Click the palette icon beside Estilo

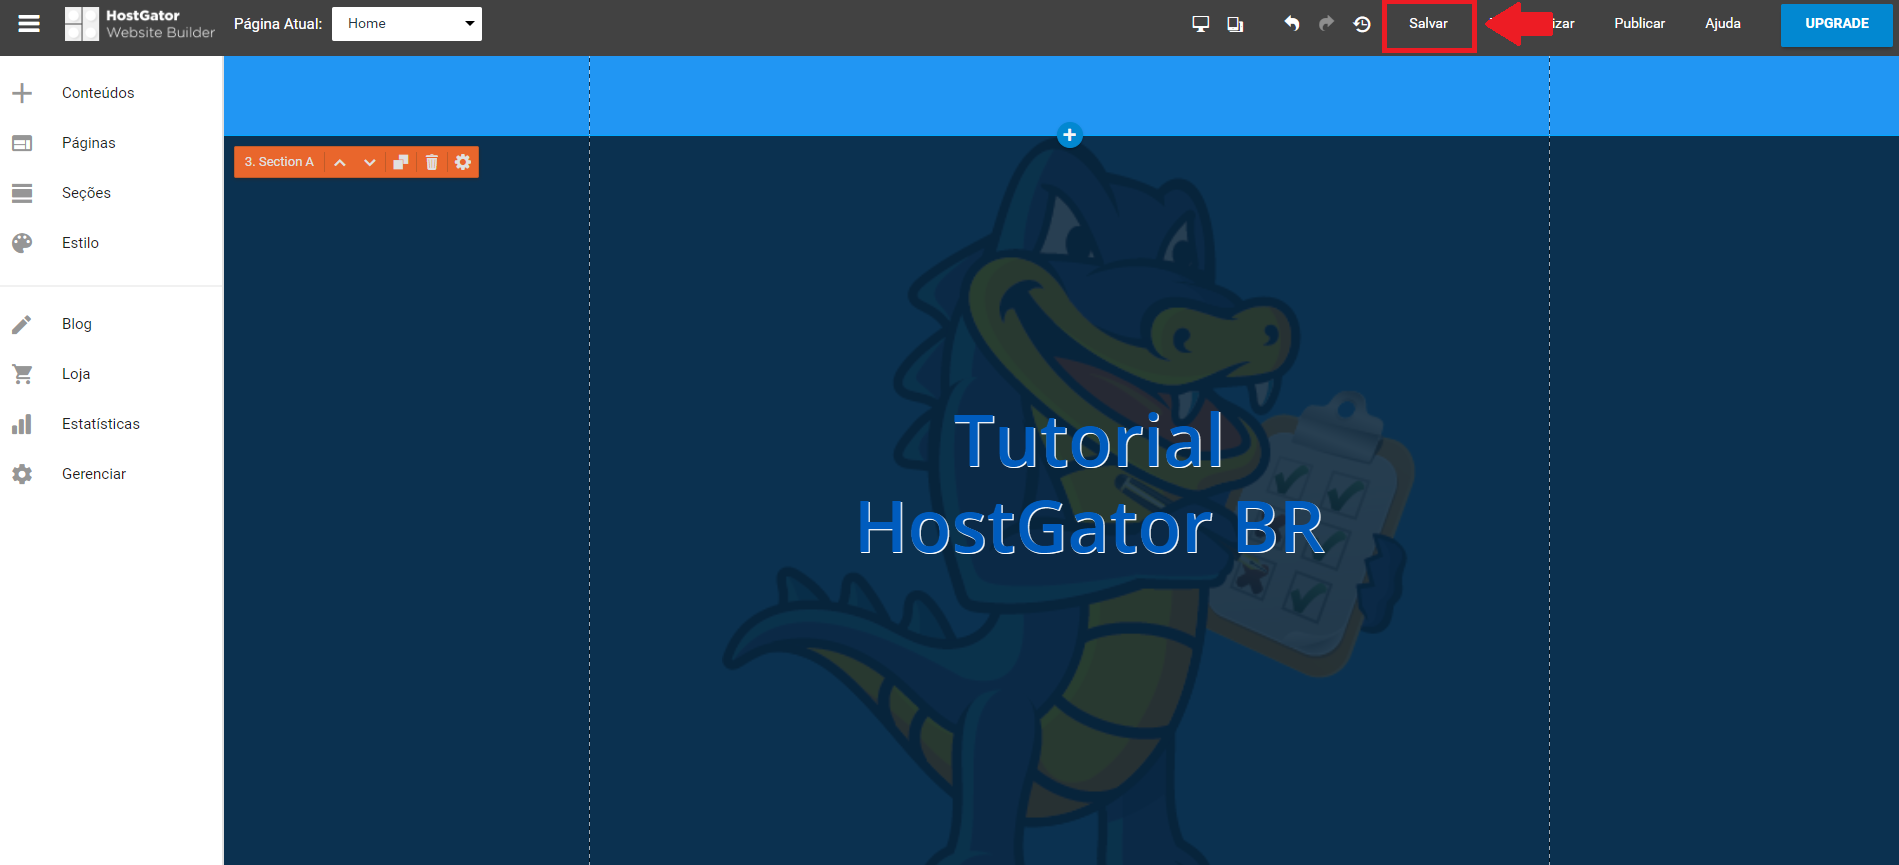(22, 243)
